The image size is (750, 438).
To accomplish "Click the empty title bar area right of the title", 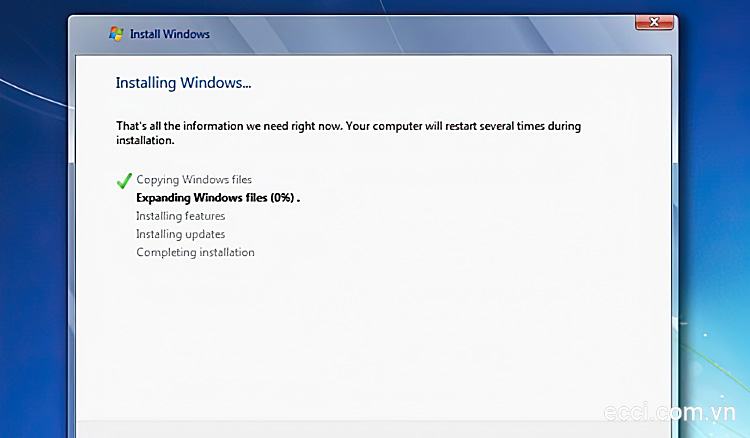I will click(x=421, y=34).
